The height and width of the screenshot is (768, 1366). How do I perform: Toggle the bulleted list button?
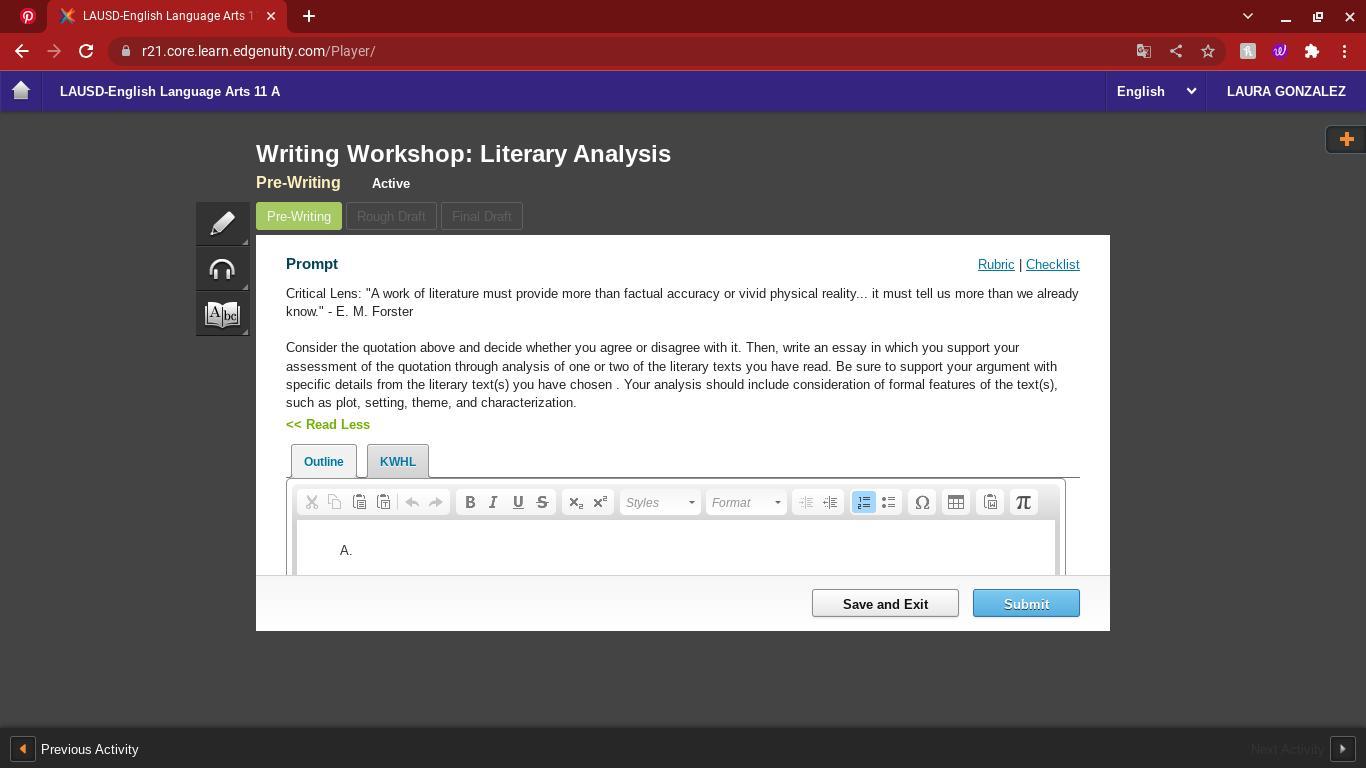888,502
